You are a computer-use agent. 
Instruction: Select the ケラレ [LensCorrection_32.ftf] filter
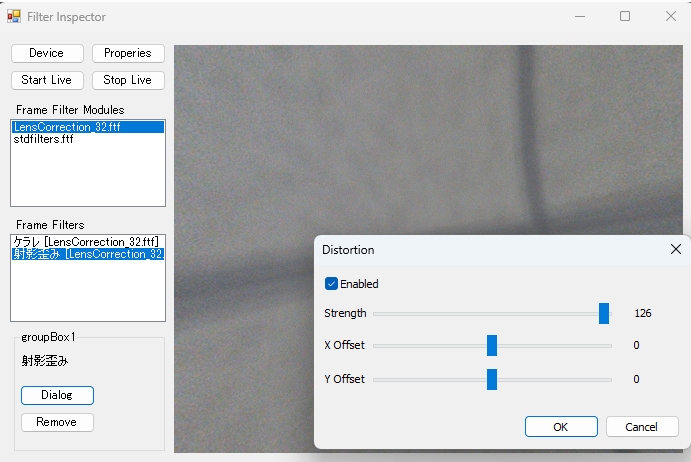(88, 242)
